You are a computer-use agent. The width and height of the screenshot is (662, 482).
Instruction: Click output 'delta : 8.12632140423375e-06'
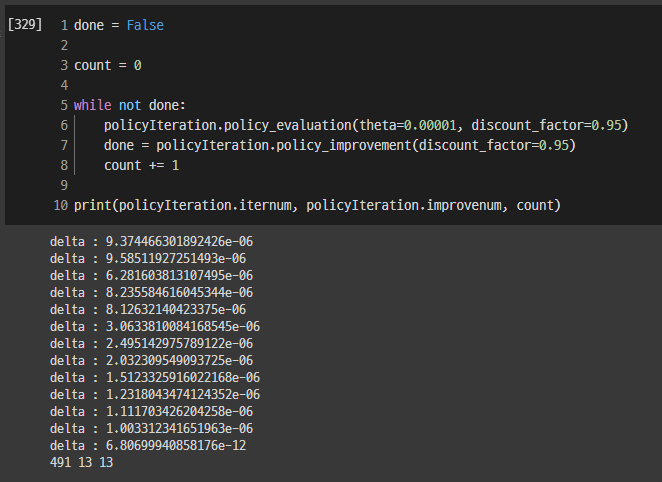click(148, 309)
